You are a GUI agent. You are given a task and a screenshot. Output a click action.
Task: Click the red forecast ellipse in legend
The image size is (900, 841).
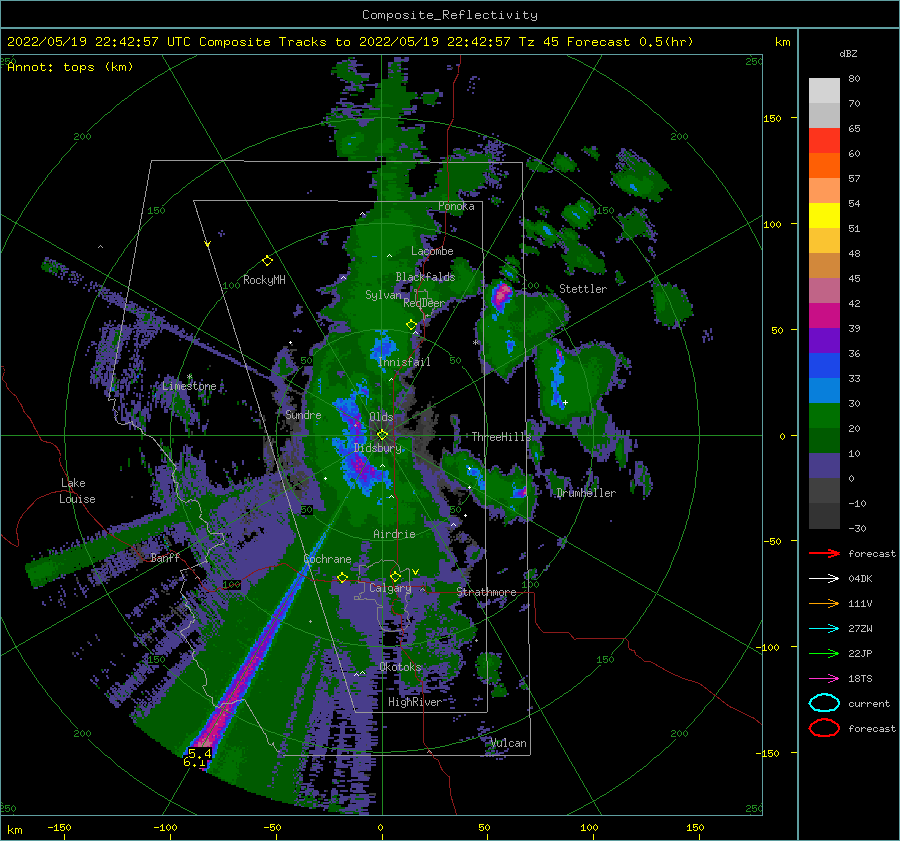click(824, 728)
